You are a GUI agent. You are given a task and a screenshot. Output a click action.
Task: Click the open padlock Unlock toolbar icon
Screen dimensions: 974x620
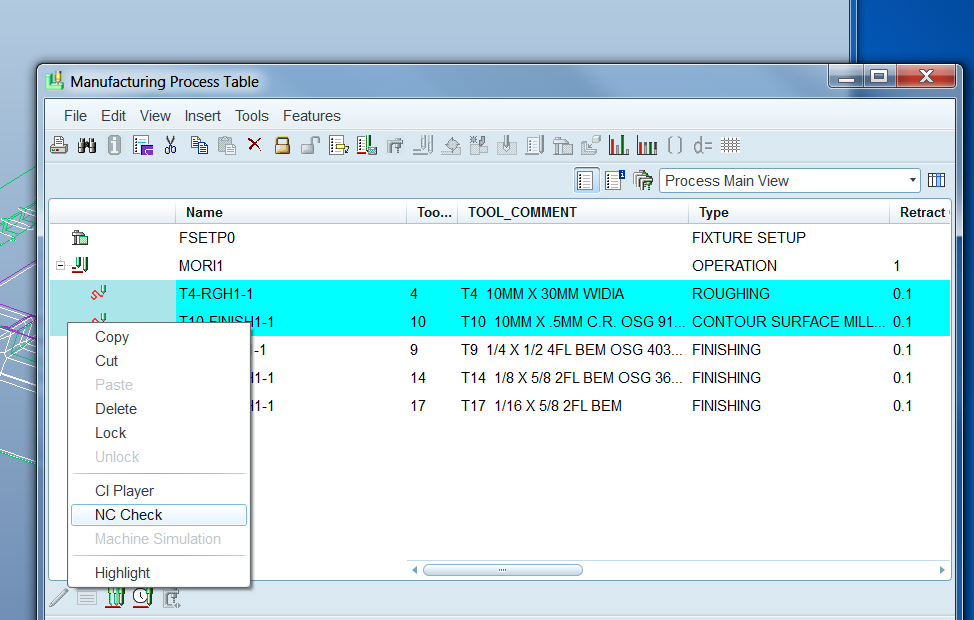(x=310, y=145)
